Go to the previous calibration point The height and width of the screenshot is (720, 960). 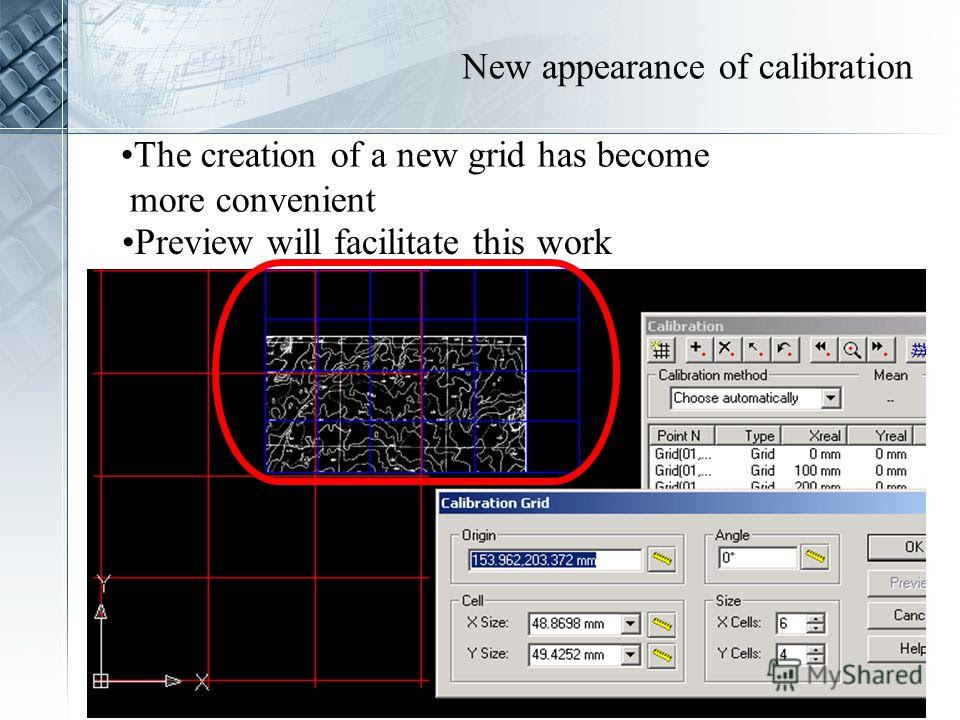coord(822,350)
